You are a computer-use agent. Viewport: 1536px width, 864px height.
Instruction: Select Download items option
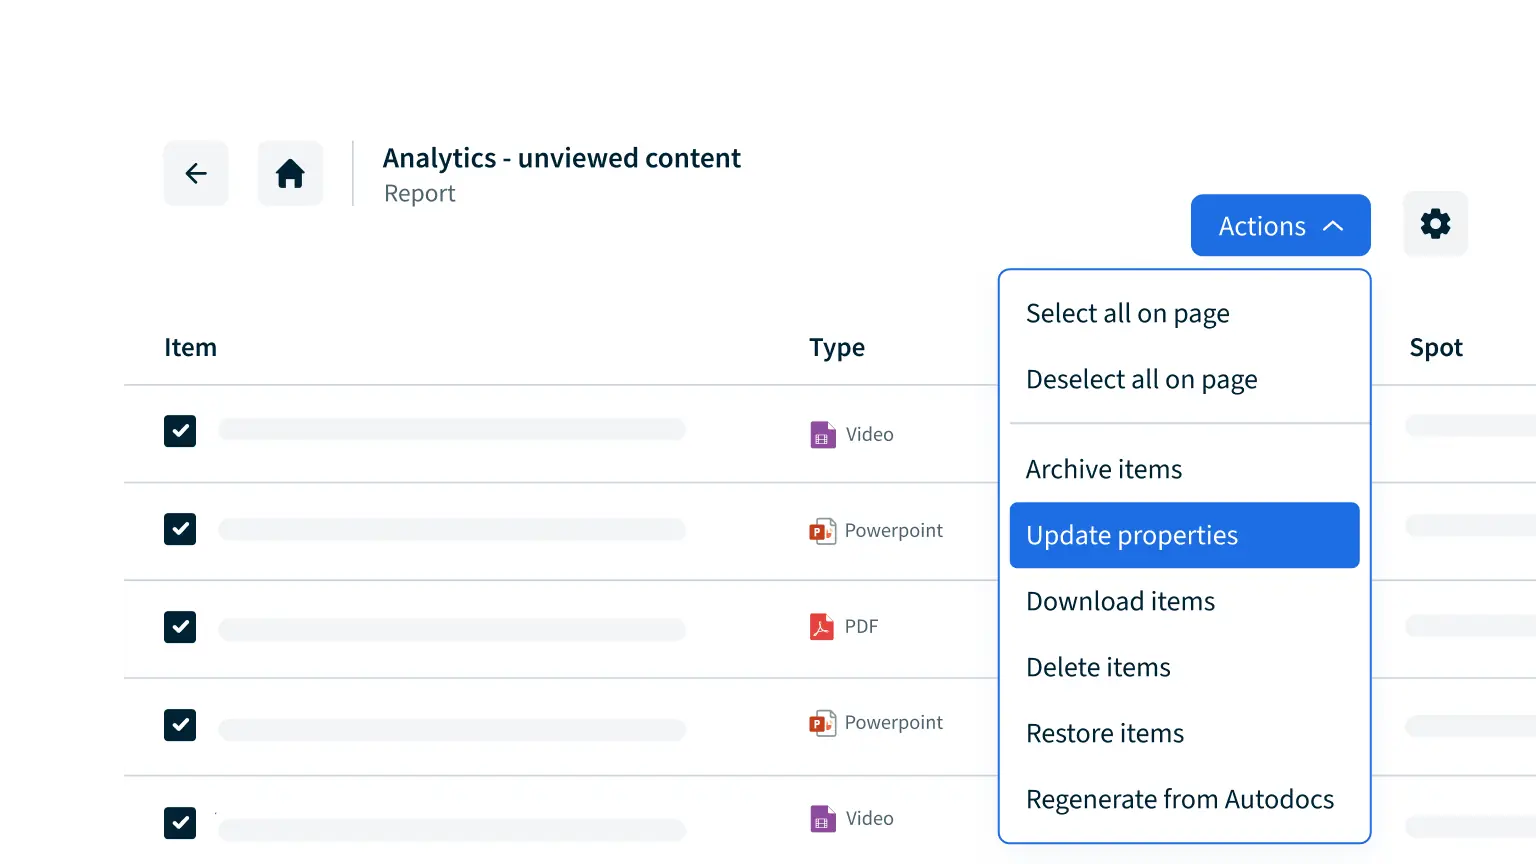(1120, 602)
